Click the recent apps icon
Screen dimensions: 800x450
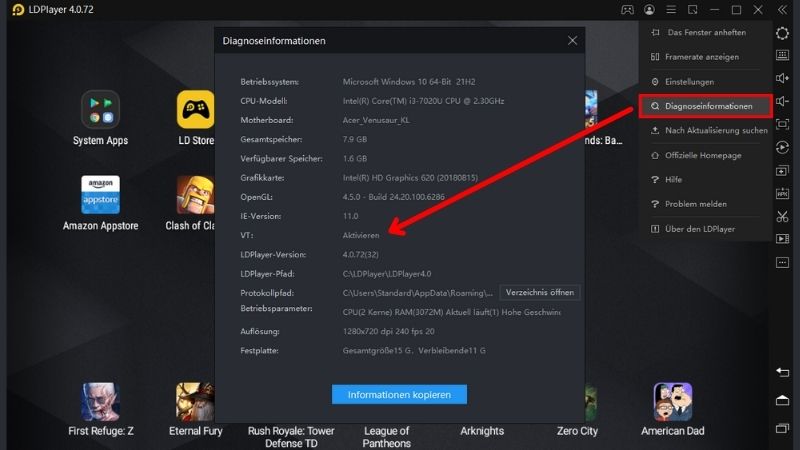(782, 429)
